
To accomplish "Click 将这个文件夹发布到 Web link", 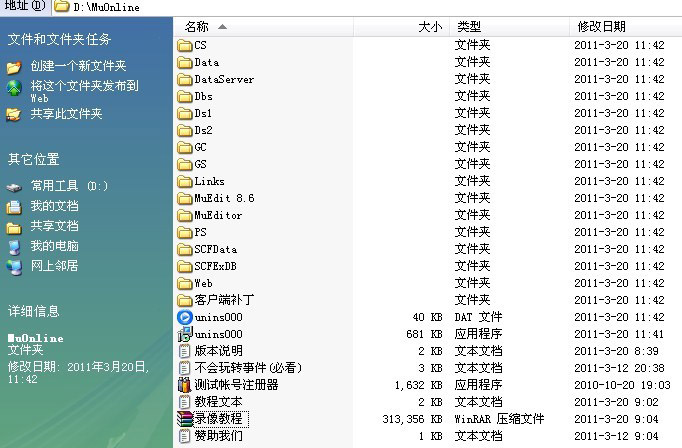I will pos(84,86).
